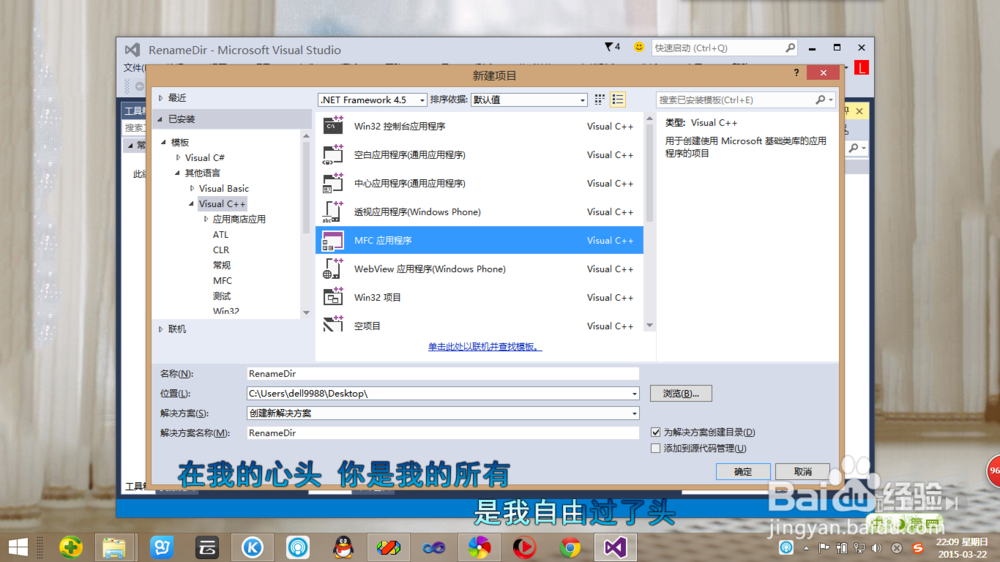The image size is (1000, 562).
Task: Click volume speaker icon in system tray
Action: coord(877,548)
